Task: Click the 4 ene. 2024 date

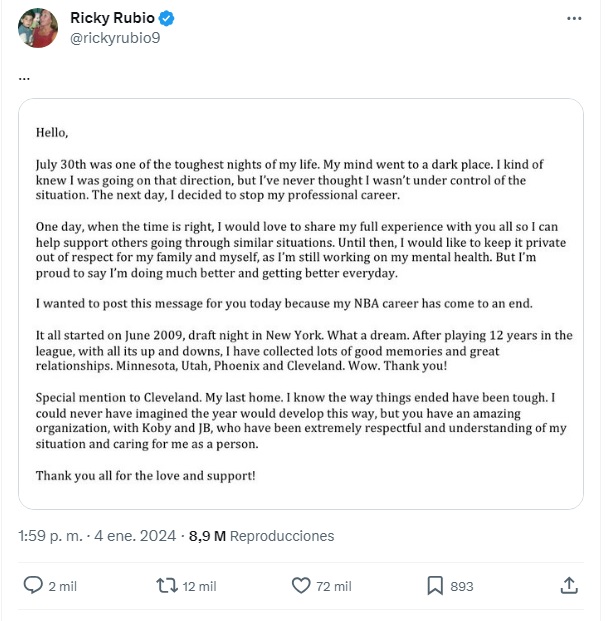Action: click(135, 536)
